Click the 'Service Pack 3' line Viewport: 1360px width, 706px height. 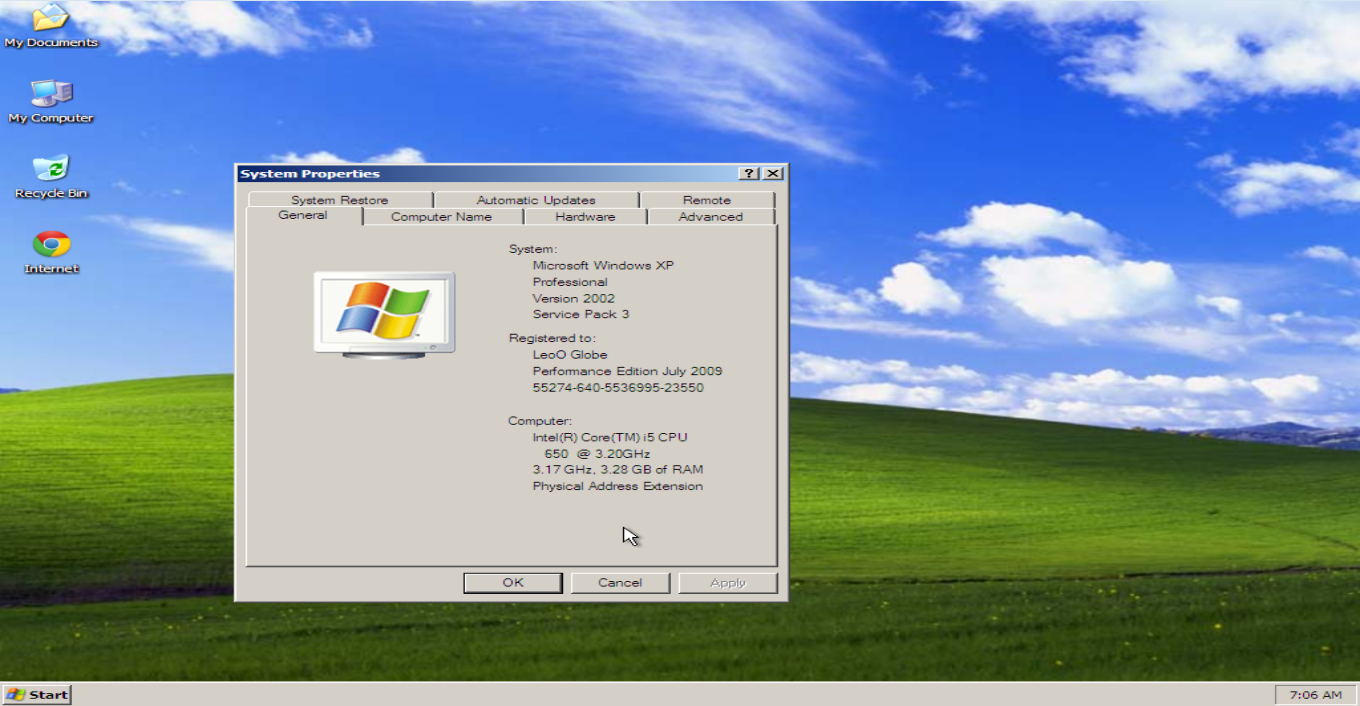[581, 314]
